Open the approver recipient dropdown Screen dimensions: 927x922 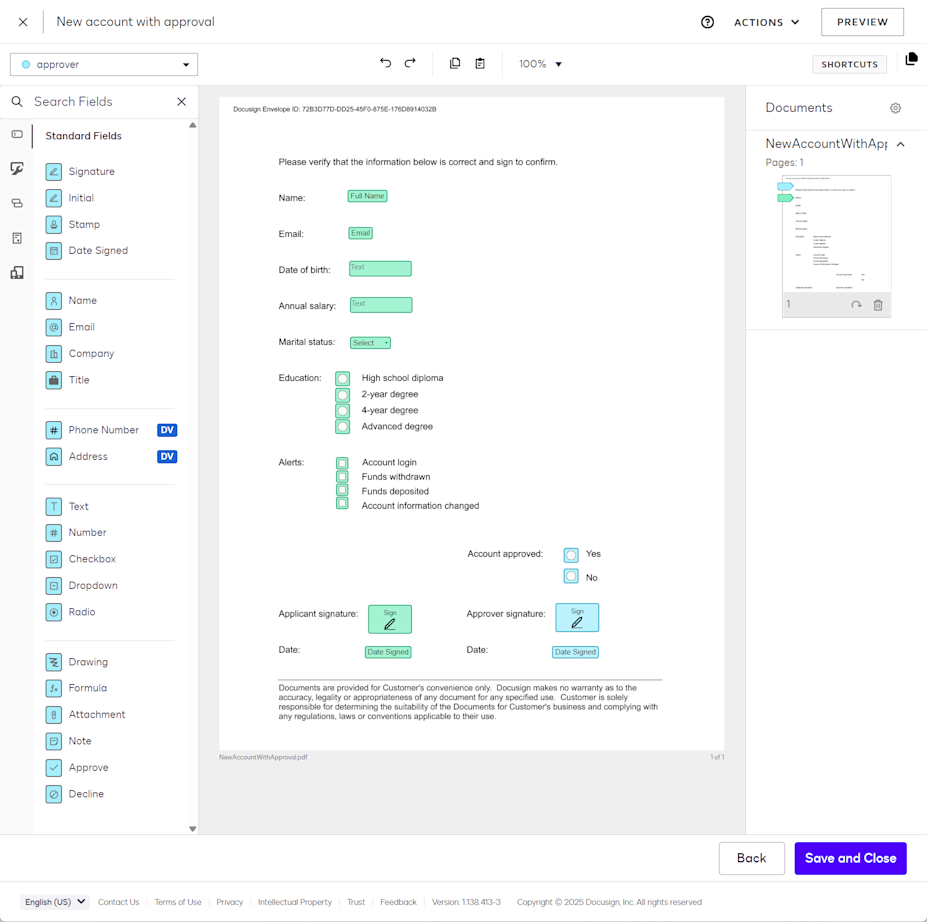[x=103, y=62]
